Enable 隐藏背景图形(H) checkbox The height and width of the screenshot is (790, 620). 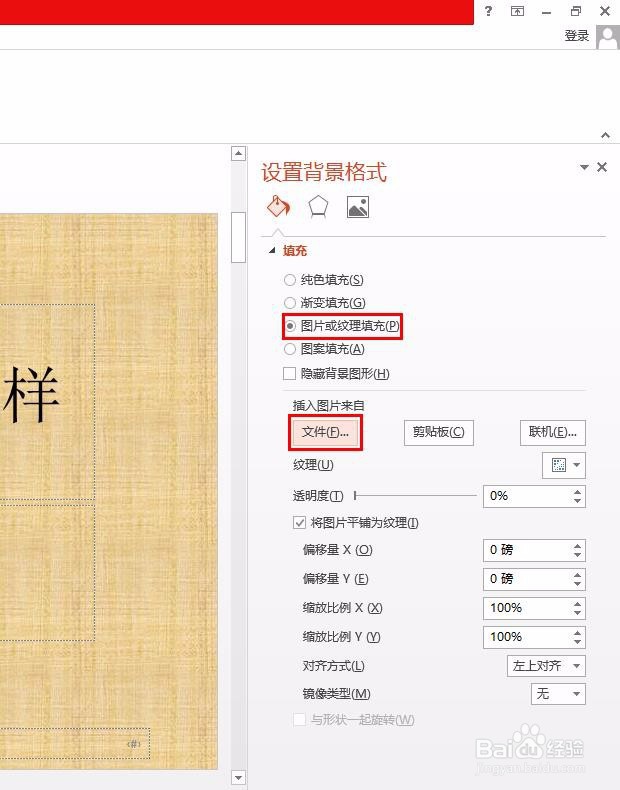[290, 373]
